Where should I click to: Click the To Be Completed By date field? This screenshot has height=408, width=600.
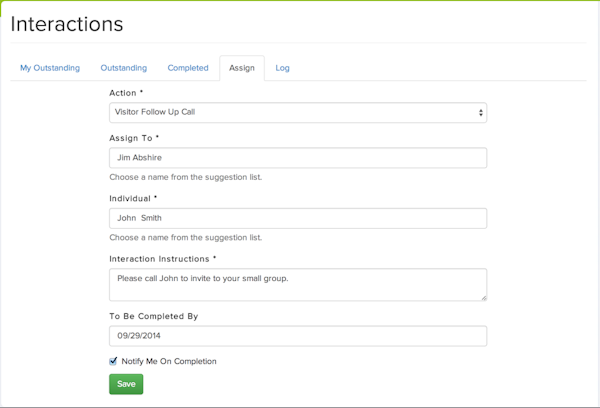tap(298, 336)
